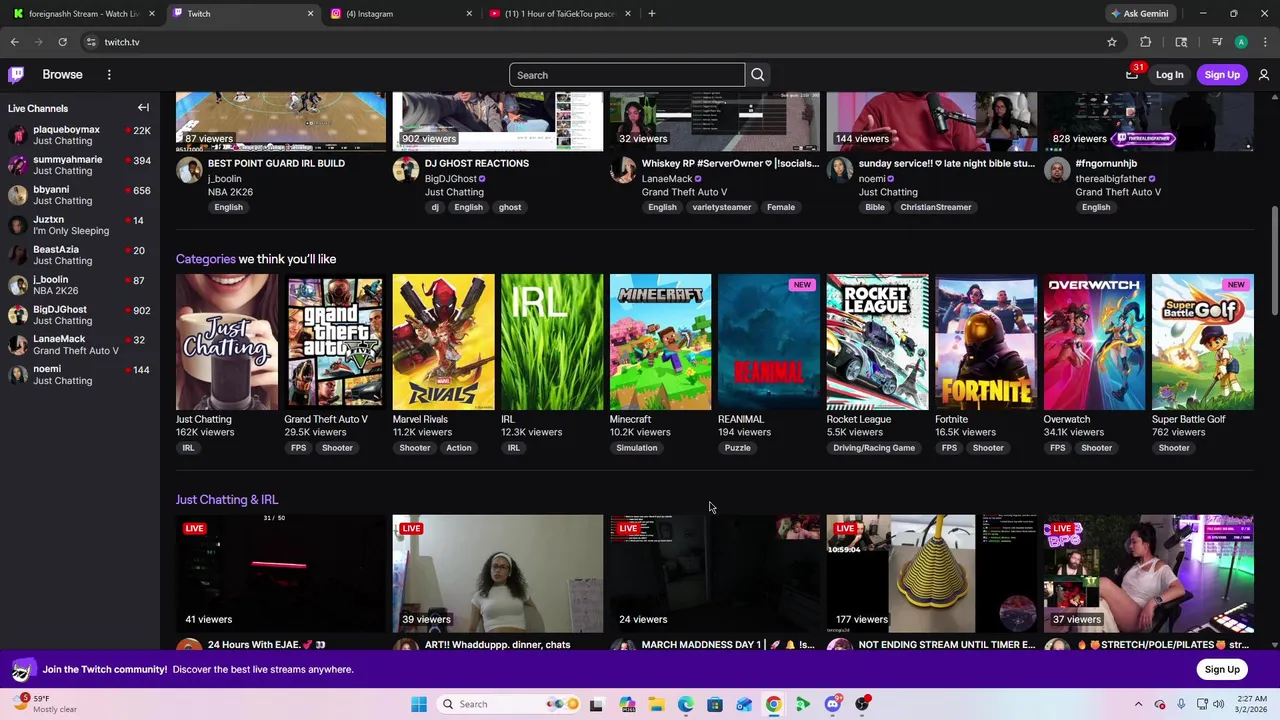This screenshot has width=1280, height=720.
Task: Open BeastAzia channel in sidebar
Action: [x=80, y=255]
